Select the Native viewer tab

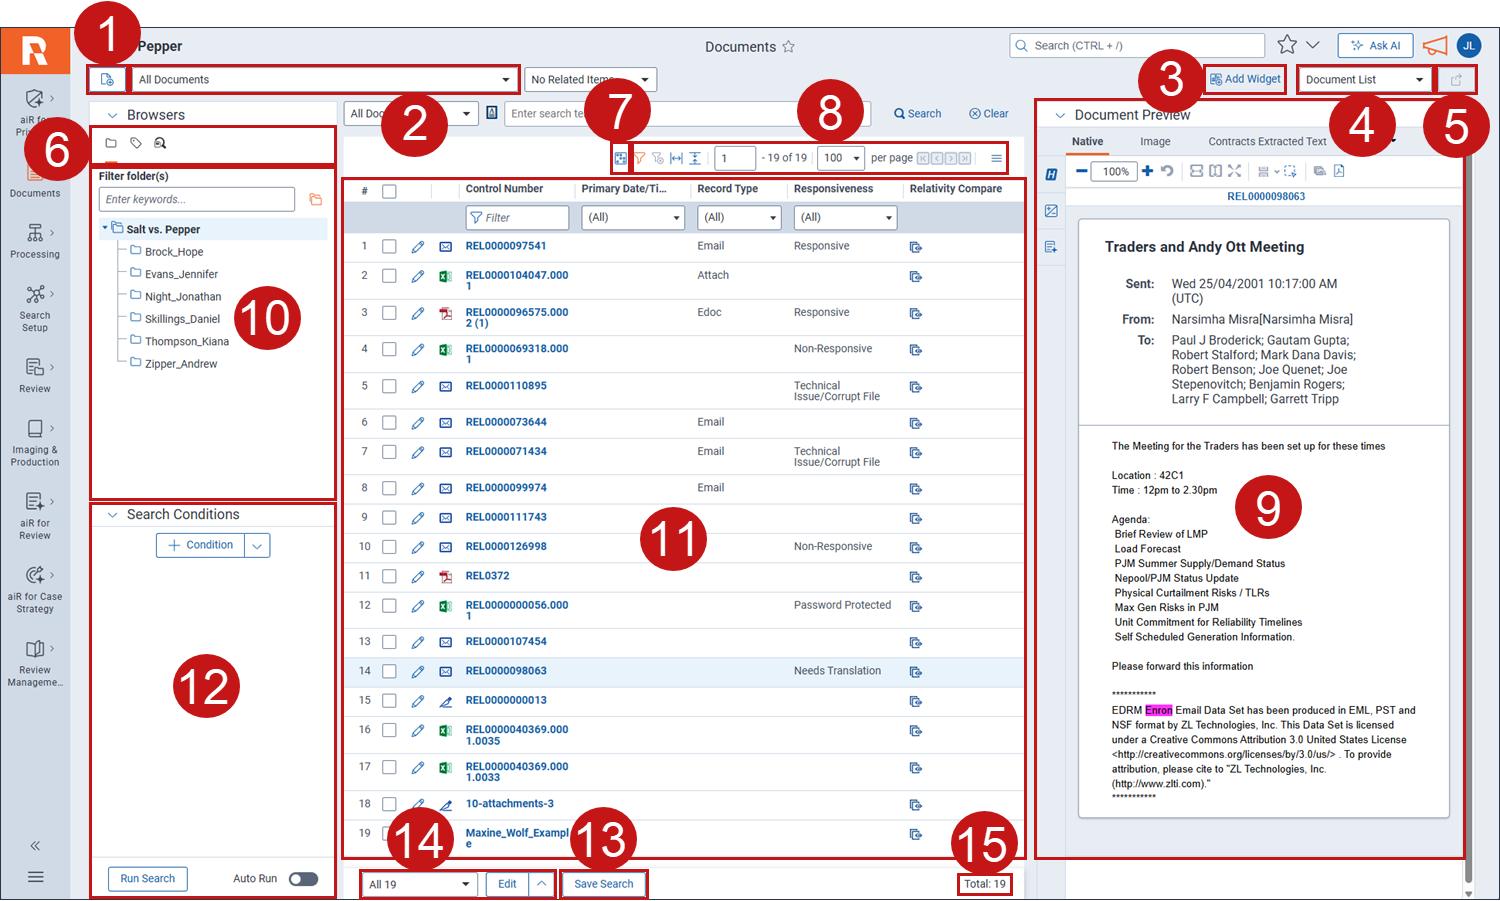pyautogui.click(x=1088, y=142)
